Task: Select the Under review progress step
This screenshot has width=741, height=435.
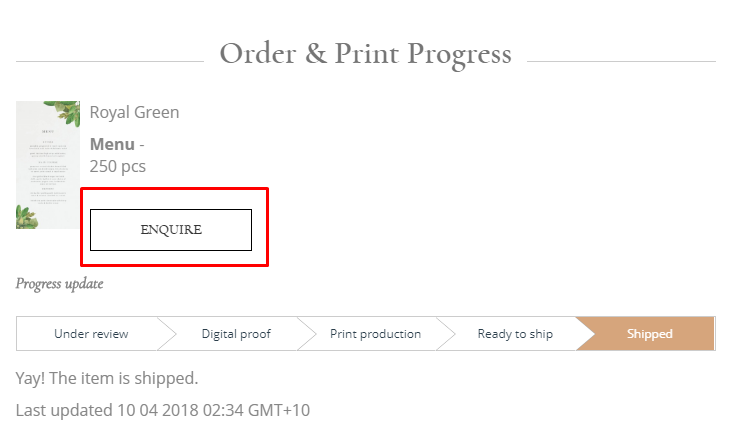Action: click(x=91, y=334)
